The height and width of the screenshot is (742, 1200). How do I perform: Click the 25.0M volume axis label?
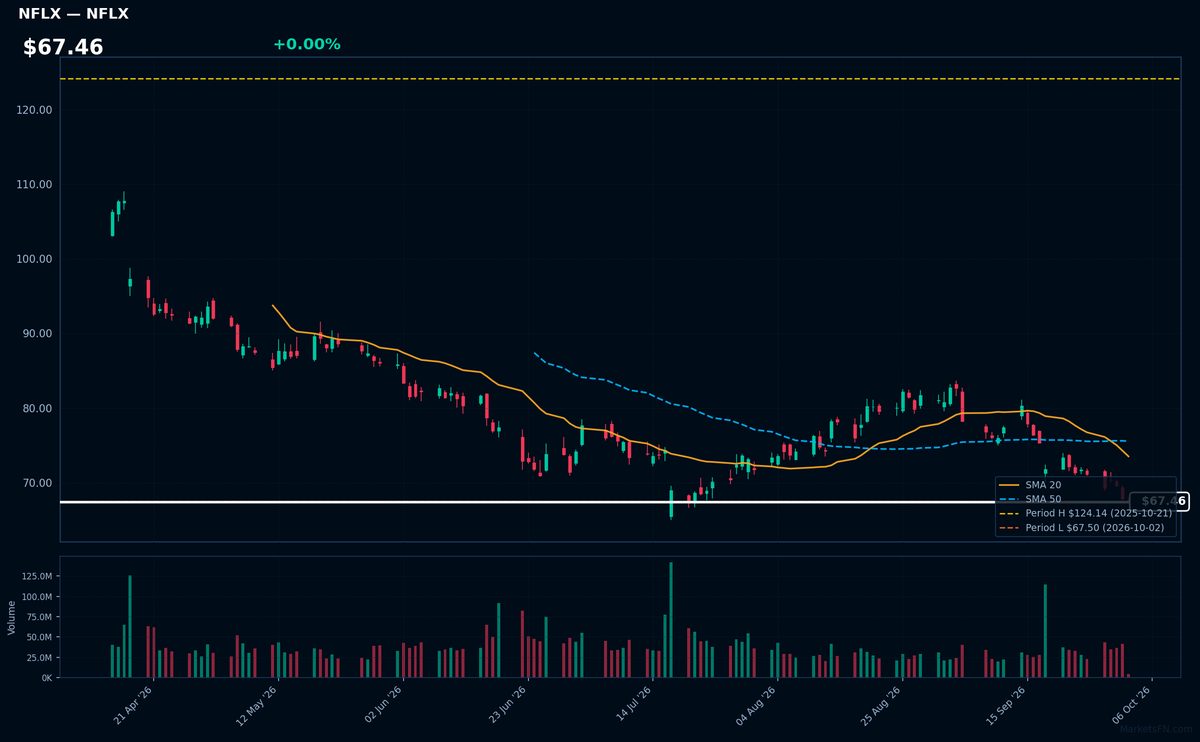click(39, 658)
